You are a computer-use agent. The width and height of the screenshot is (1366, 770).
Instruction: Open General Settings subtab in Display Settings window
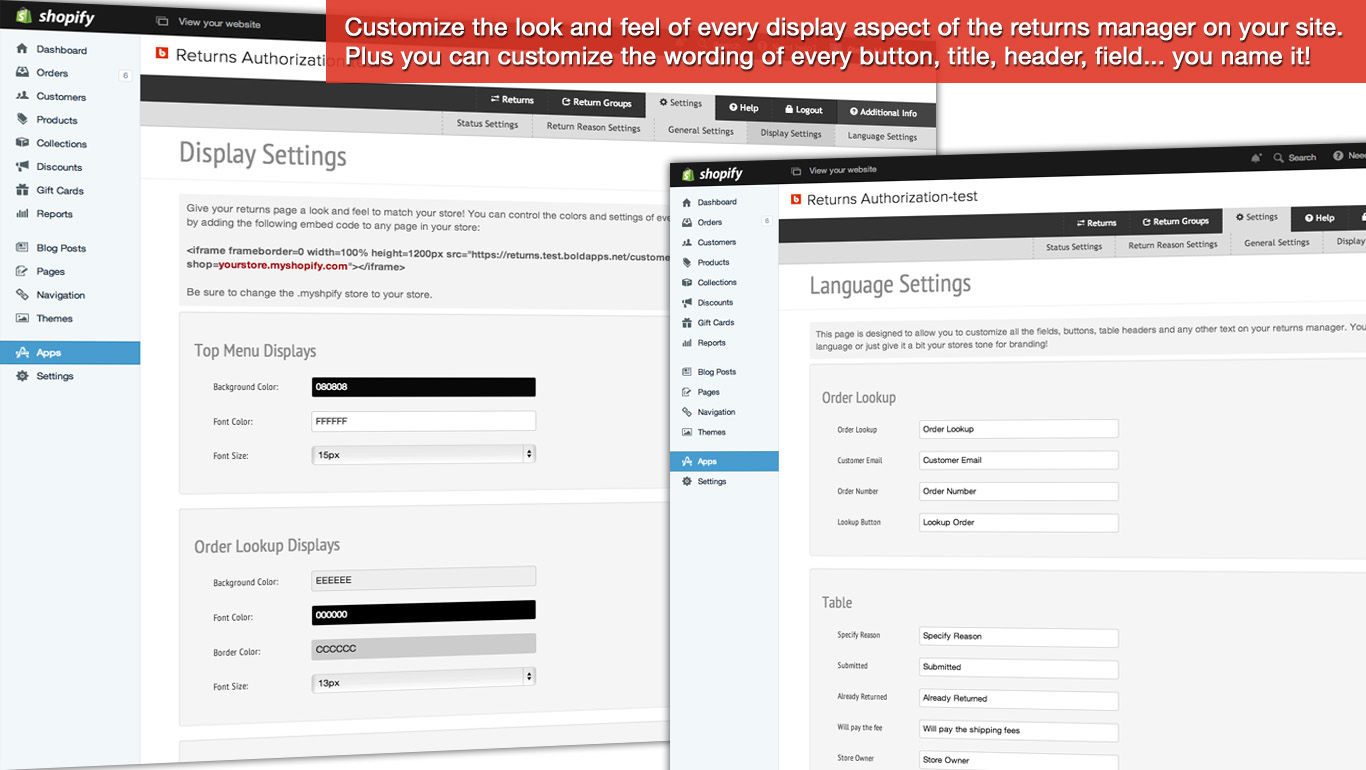700,130
